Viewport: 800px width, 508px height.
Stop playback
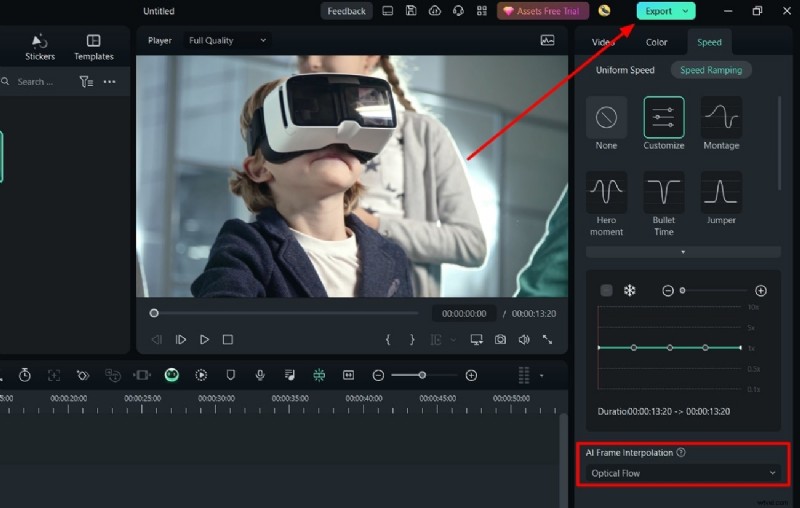(228, 340)
